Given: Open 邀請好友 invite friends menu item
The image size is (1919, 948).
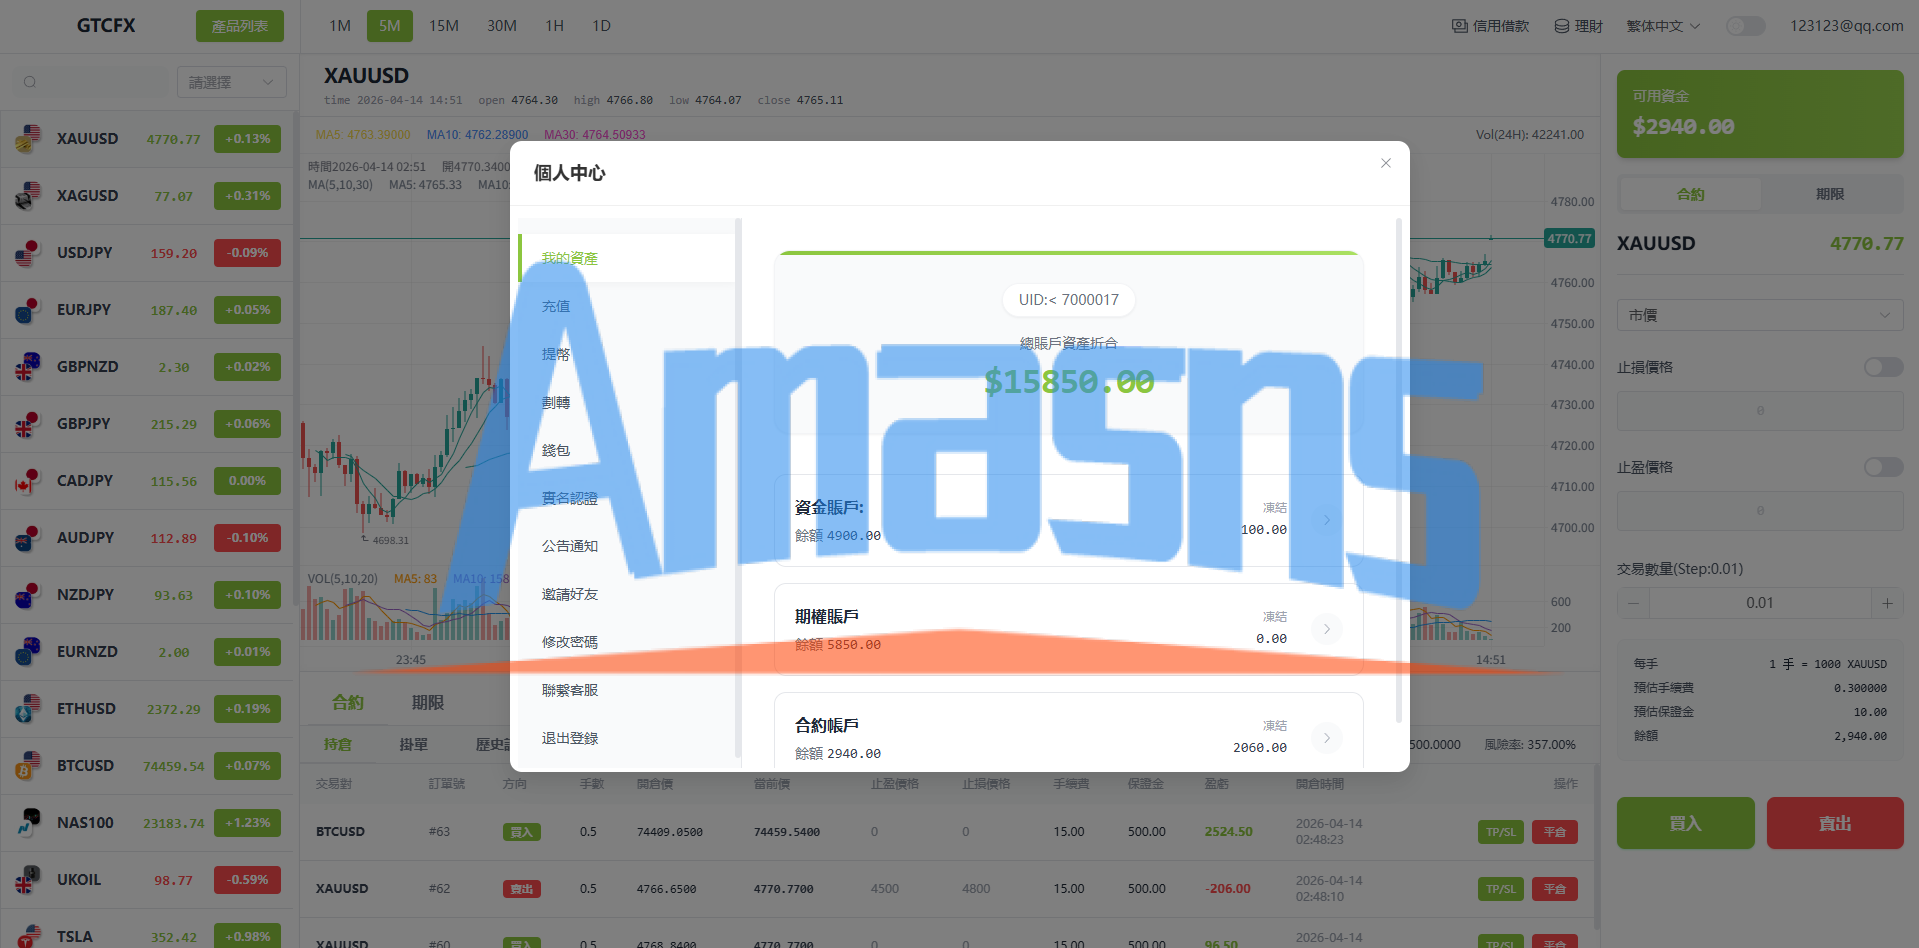Looking at the screenshot, I should pyautogui.click(x=628, y=594).
